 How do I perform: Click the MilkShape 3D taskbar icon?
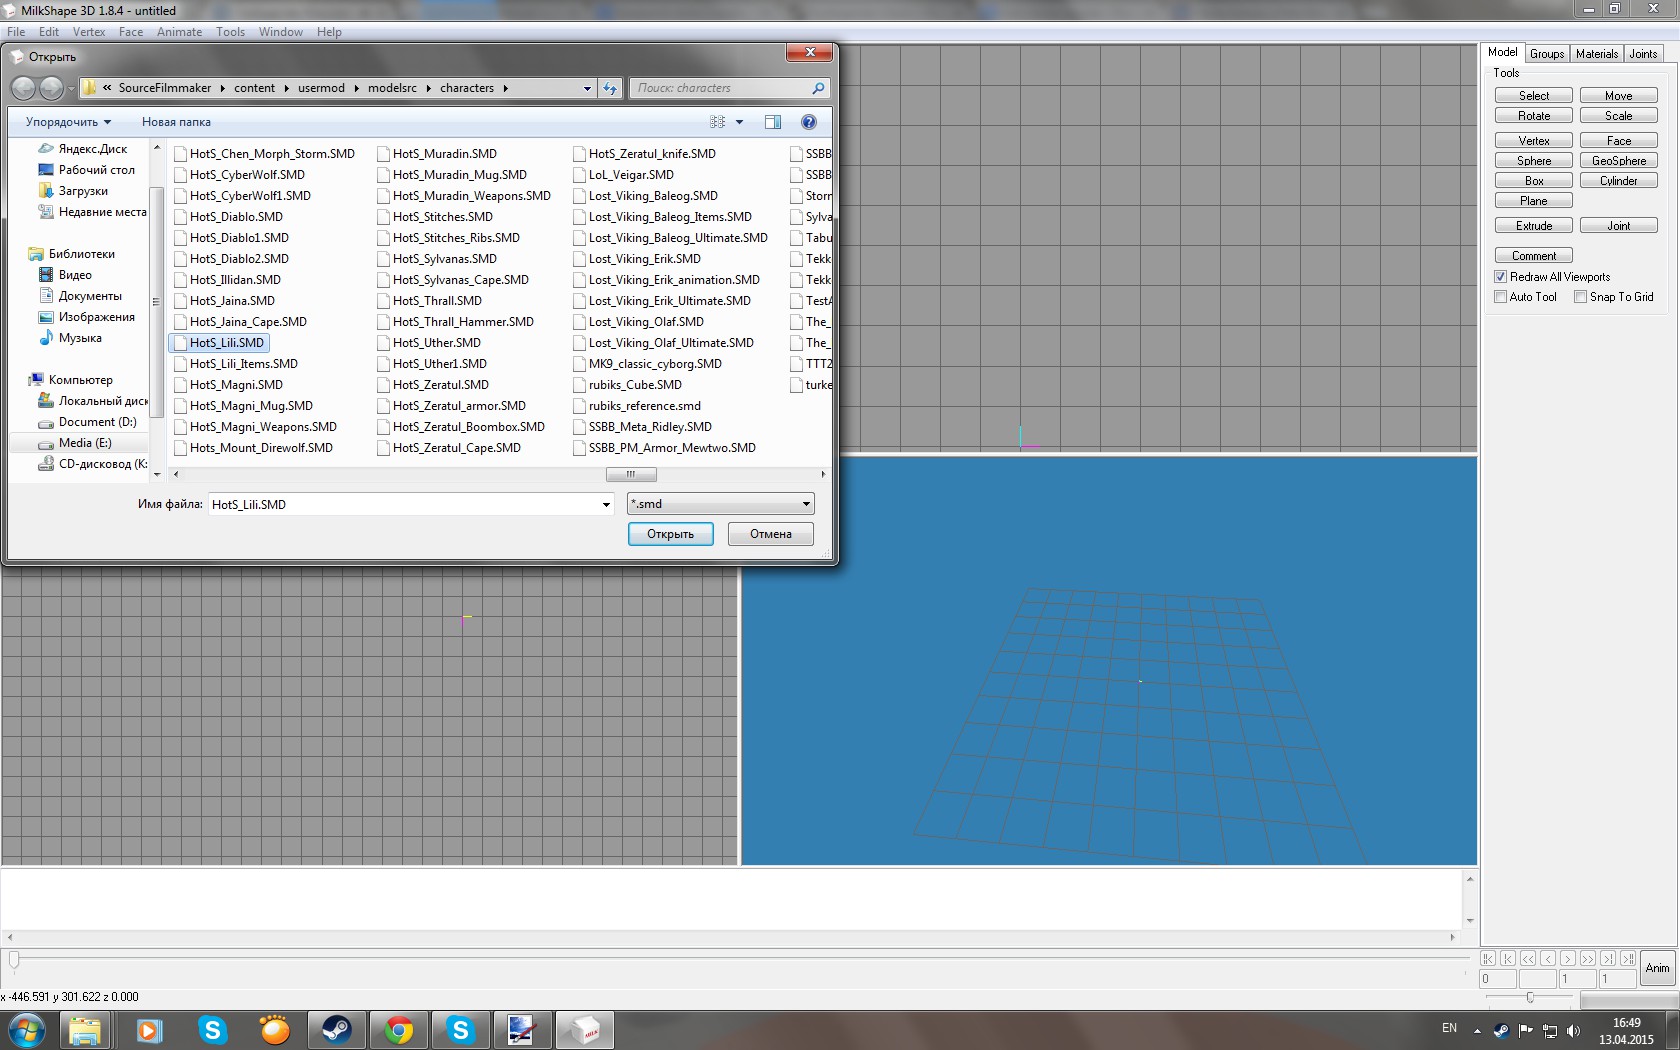click(x=584, y=1030)
